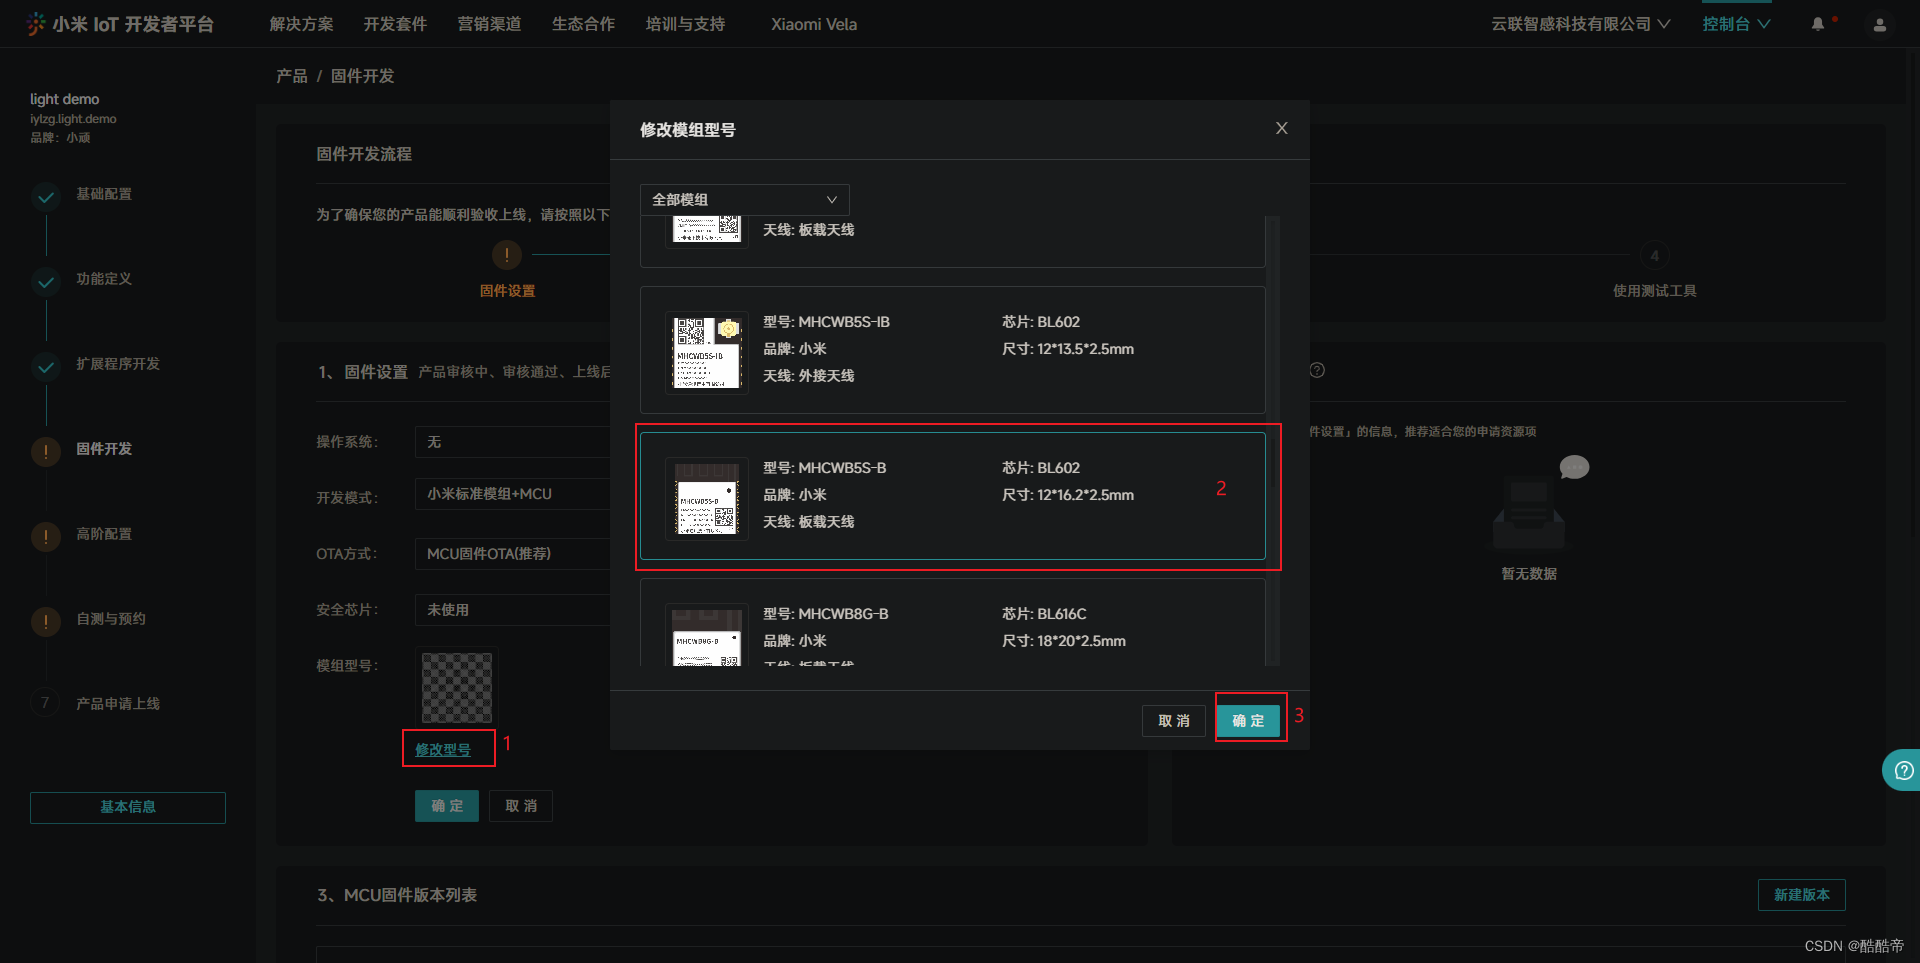Image resolution: width=1920 pixels, height=963 pixels.
Task: Open the 安全芯片 select field
Action: pos(512,610)
